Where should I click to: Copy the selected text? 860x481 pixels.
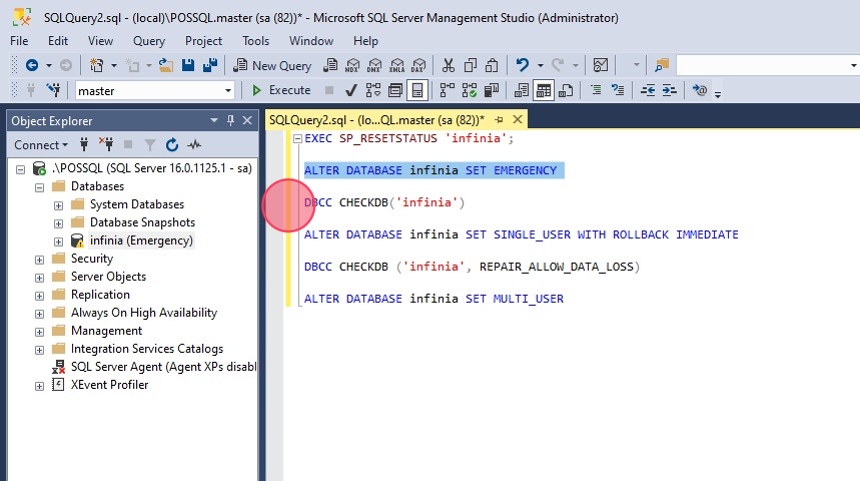470,66
